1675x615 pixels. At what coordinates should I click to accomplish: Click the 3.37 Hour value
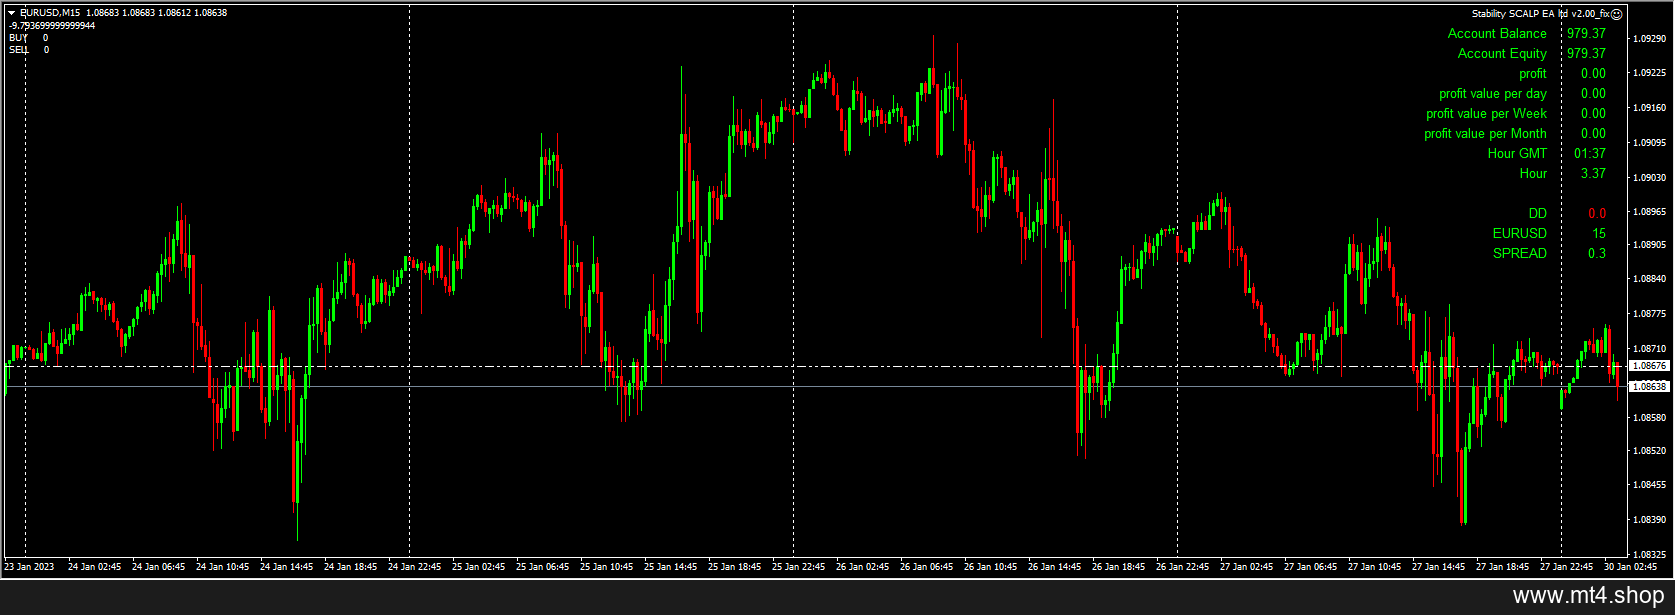click(x=1593, y=173)
